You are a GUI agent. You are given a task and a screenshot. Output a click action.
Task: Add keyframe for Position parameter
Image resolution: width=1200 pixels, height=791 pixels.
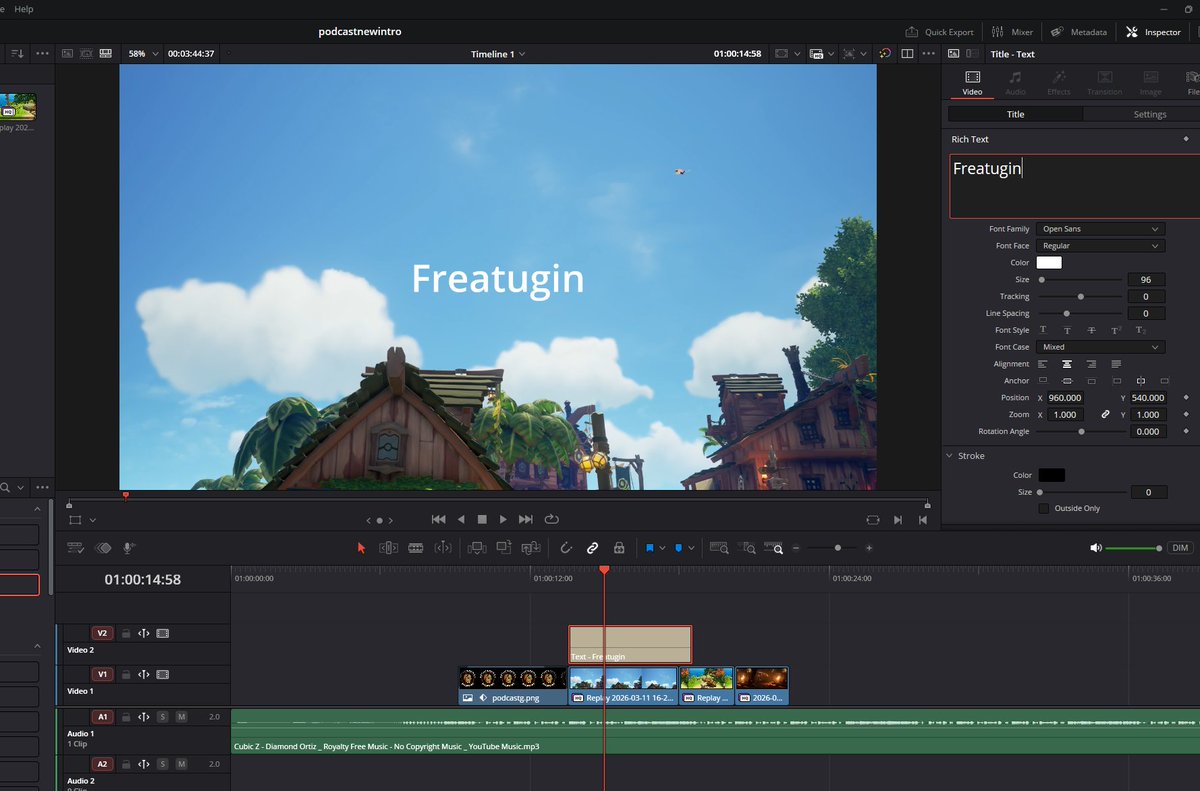pos(1186,398)
